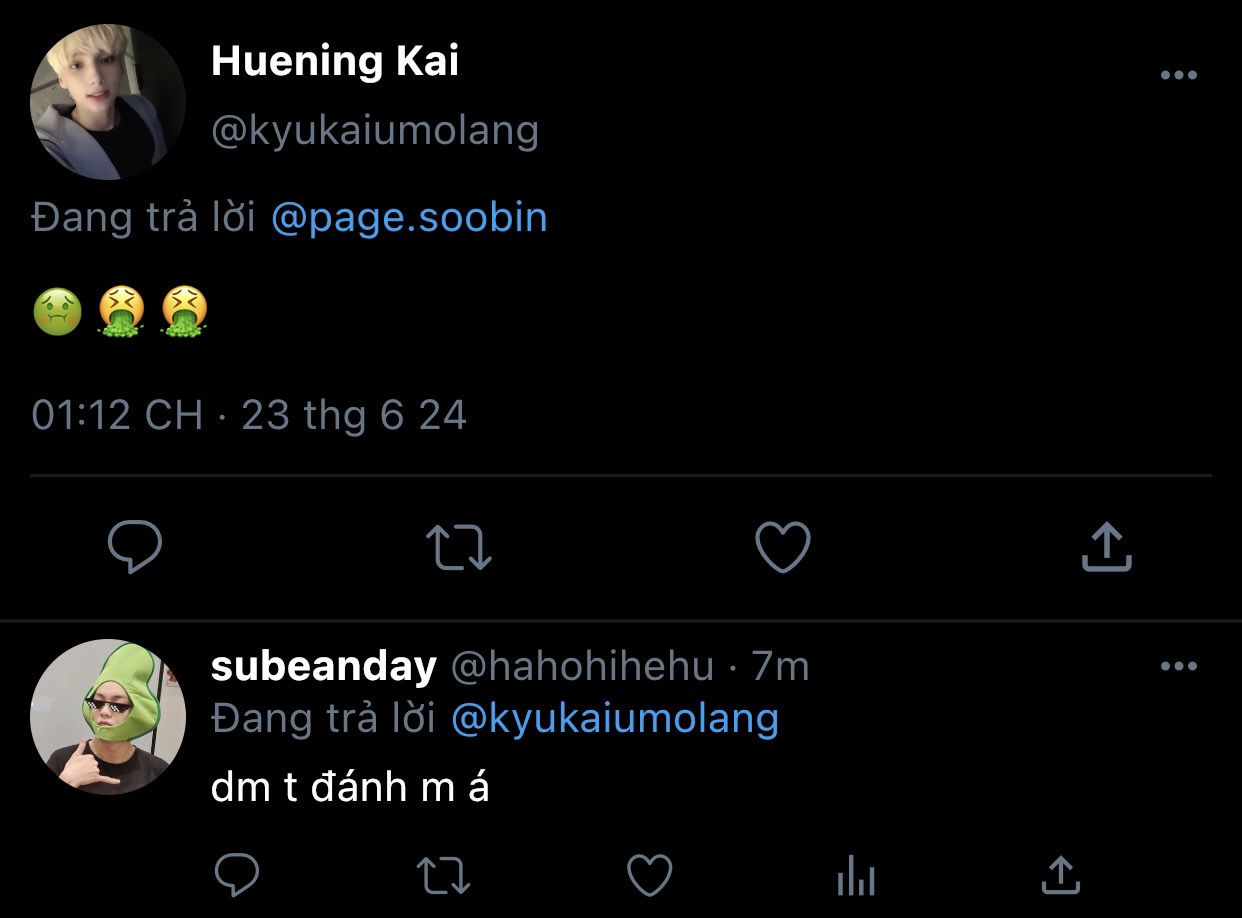1242x918 pixels.
Task: Open the @page.soobin mention link
Action: tap(409, 218)
